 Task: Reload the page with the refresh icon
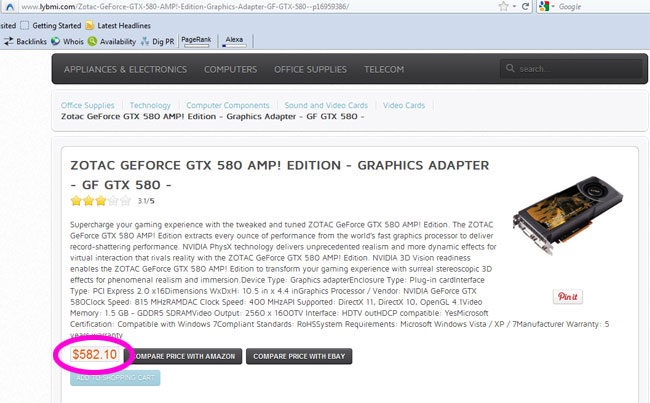pyautogui.click(x=525, y=6)
